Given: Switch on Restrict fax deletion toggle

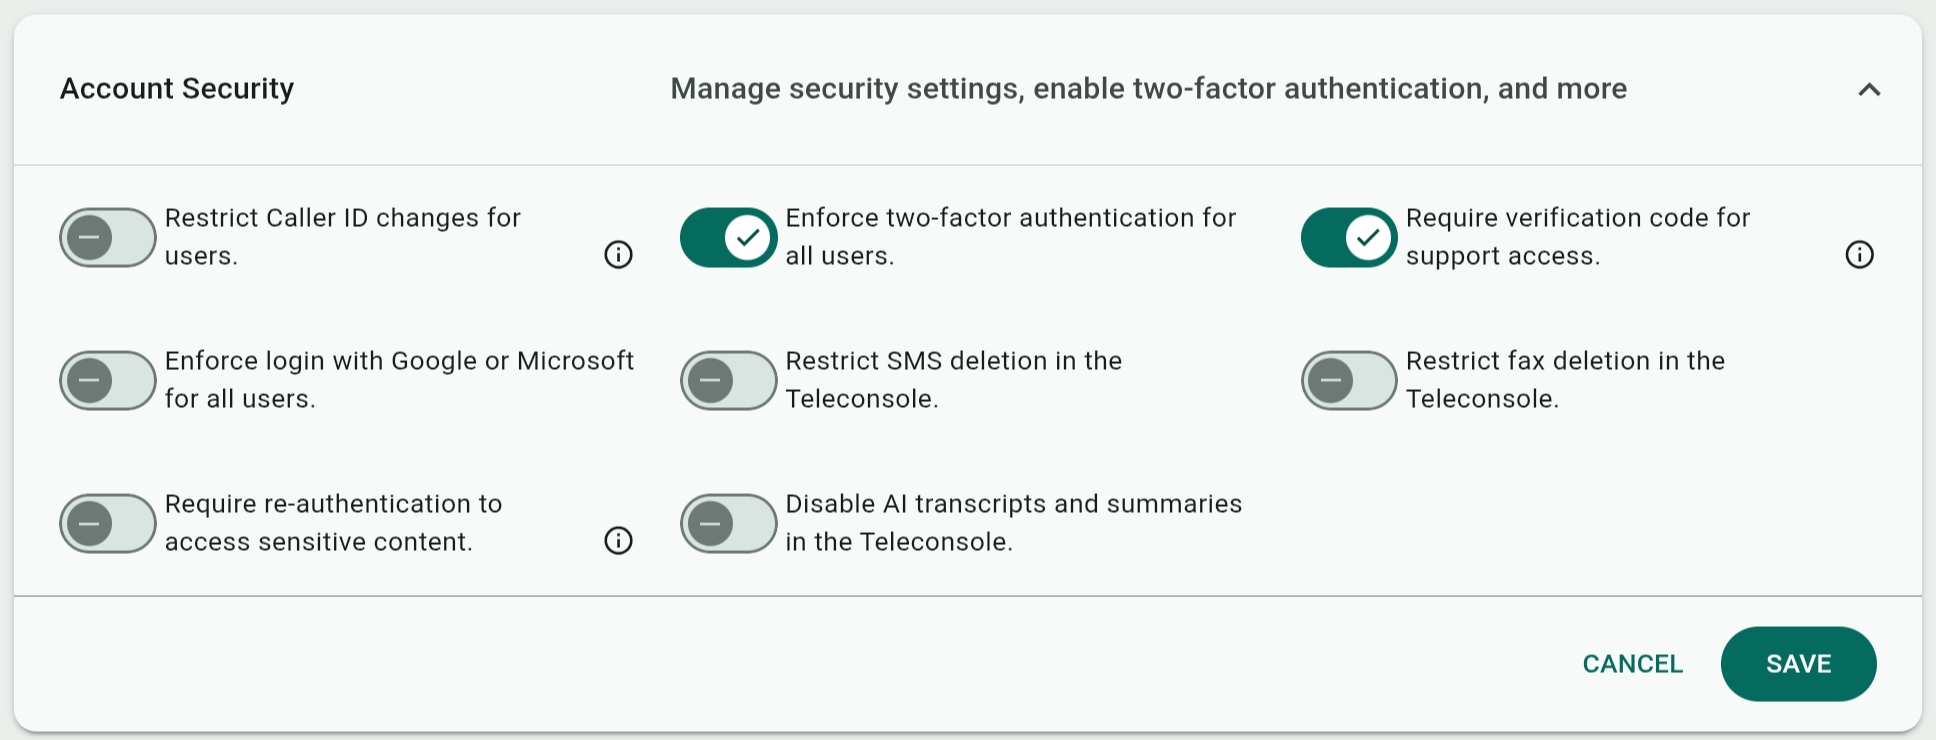Looking at the screenshot, I should pos(1349,380).
